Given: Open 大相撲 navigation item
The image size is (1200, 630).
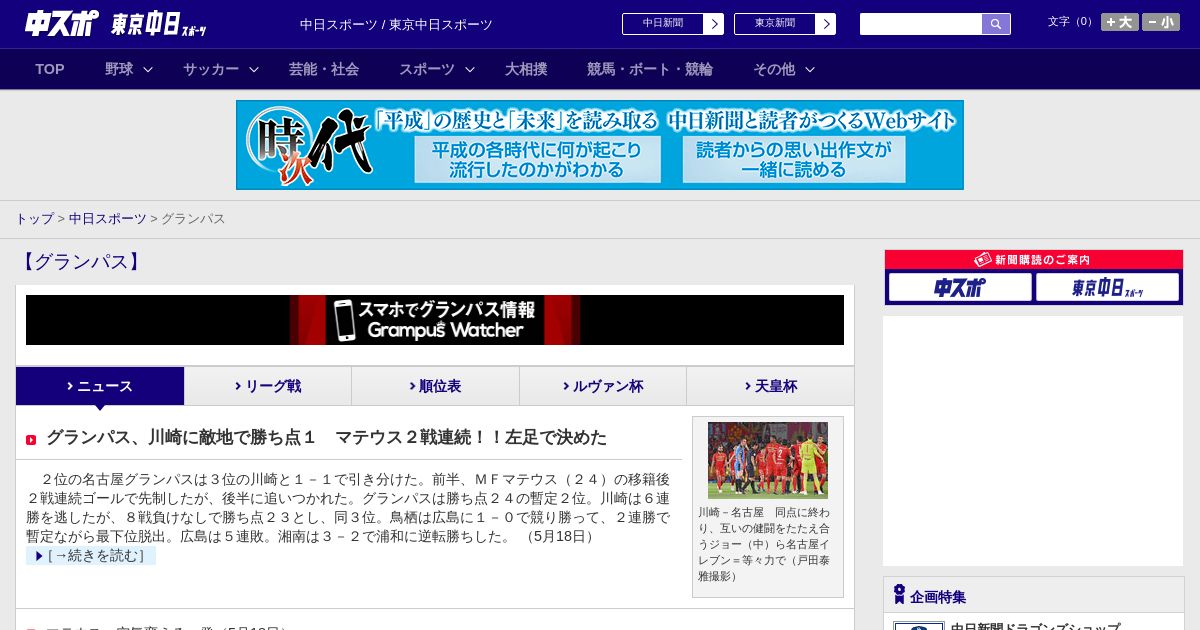Looking at the screenshot, I should click(x=526, y=69).
